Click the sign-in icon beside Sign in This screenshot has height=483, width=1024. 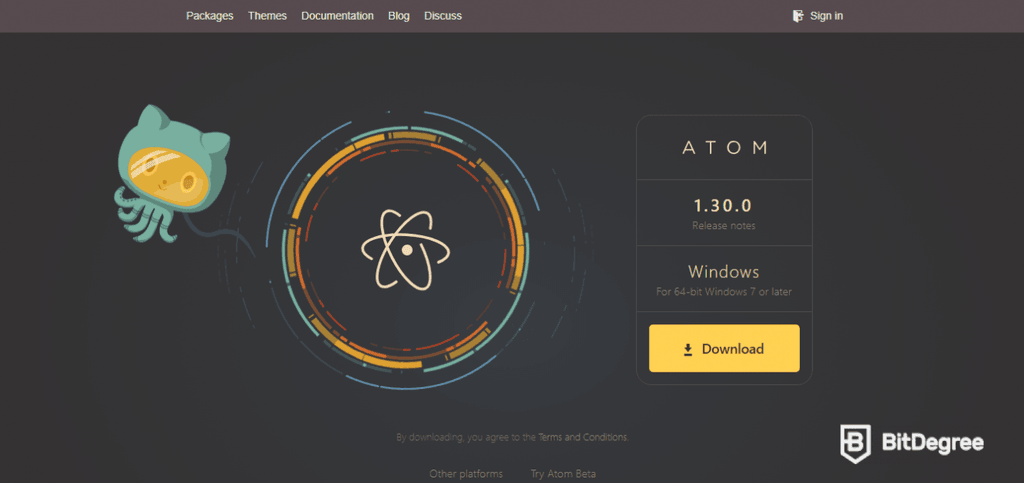point(798,16)
